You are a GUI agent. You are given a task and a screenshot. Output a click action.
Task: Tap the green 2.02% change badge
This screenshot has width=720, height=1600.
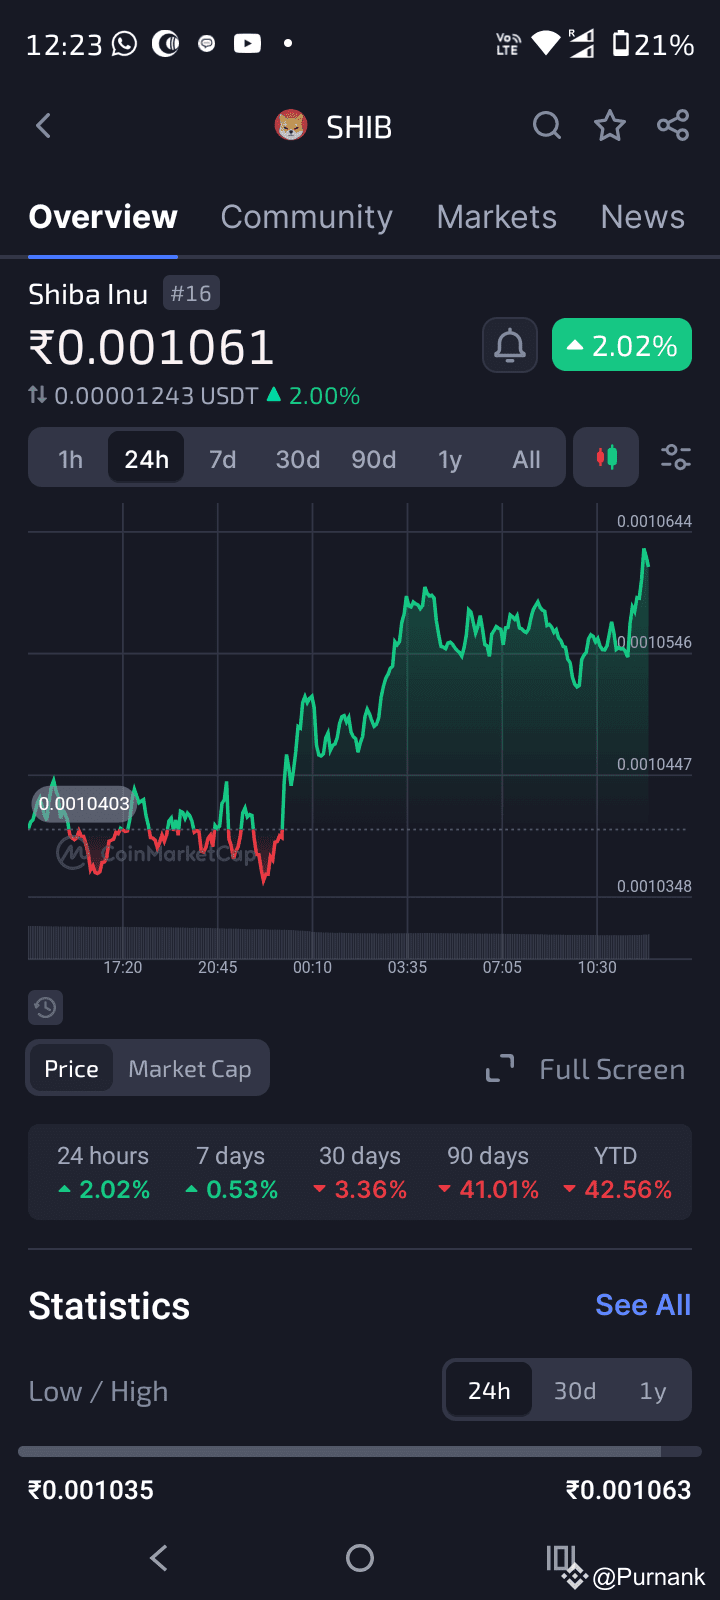tap(622, 345)
